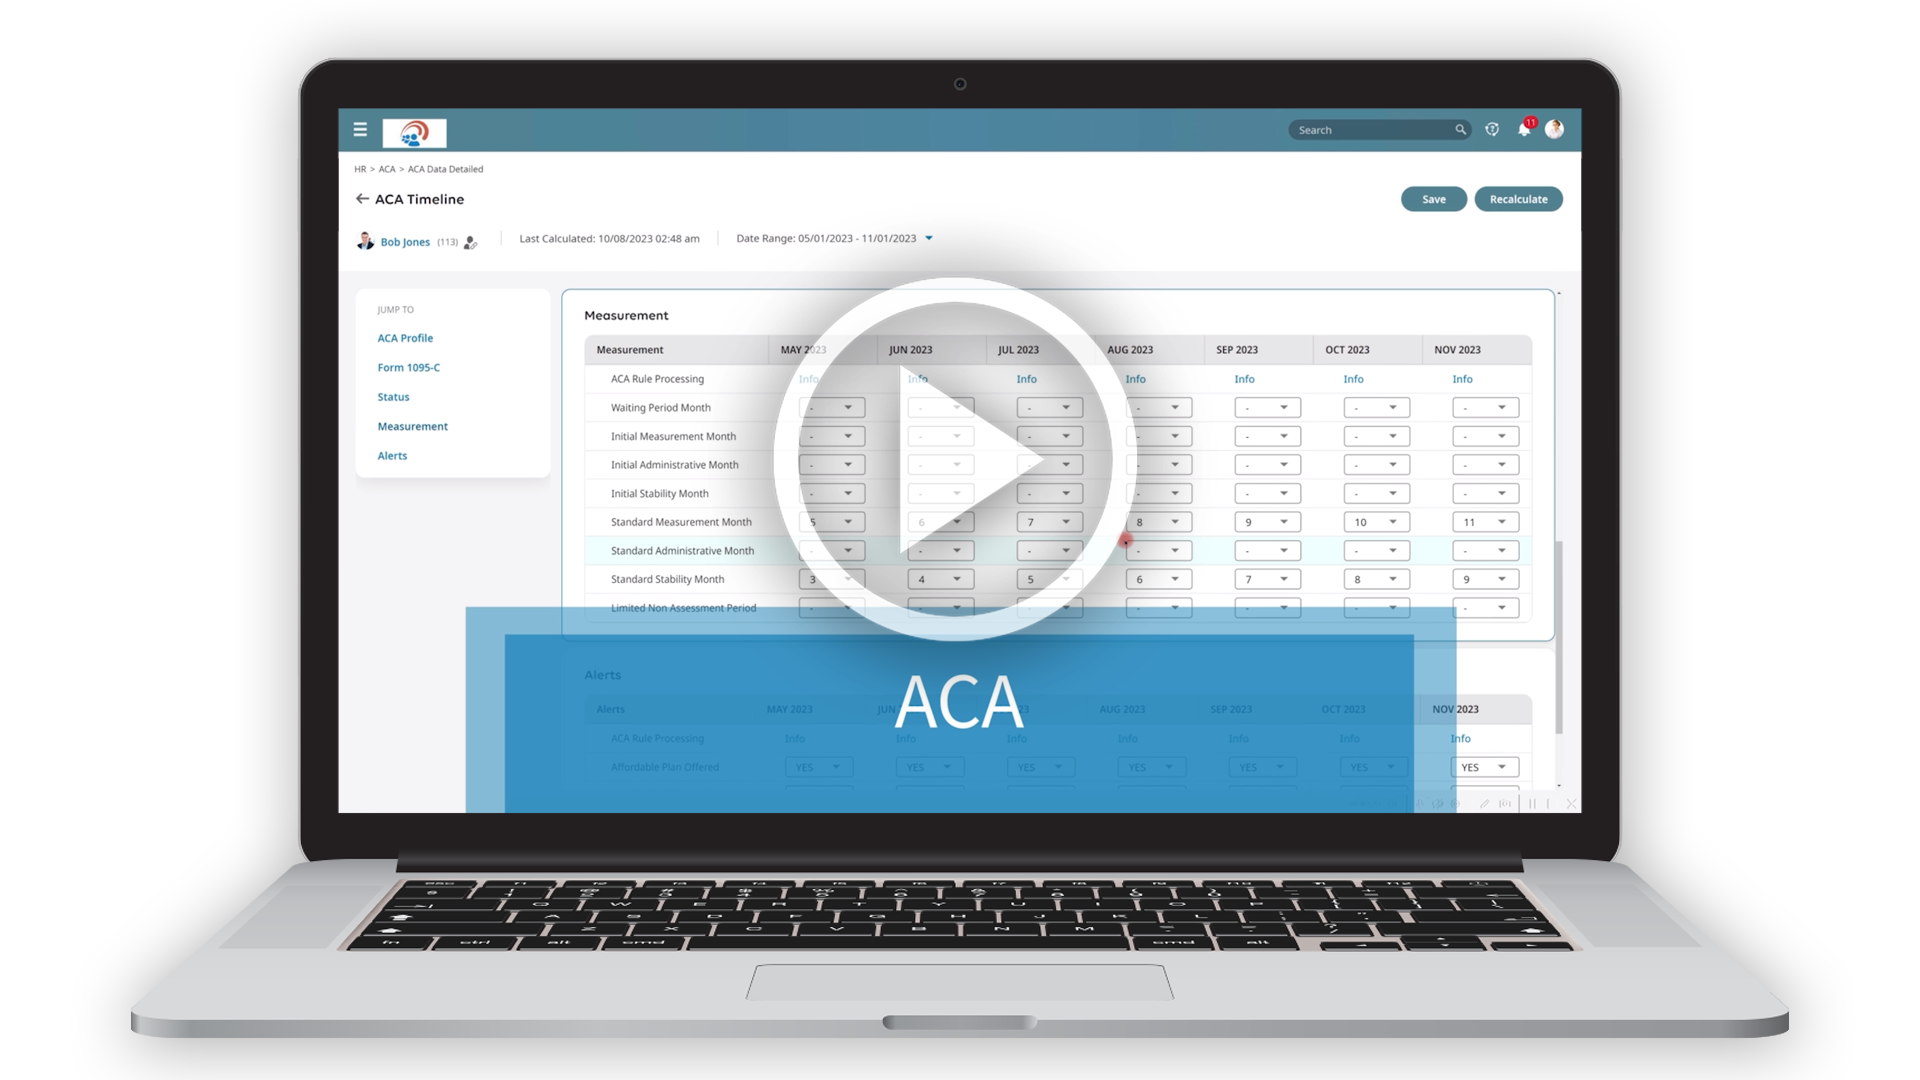
Task: Click the edit pencil icon next to Bob Jones
Action: click(472, 241)
